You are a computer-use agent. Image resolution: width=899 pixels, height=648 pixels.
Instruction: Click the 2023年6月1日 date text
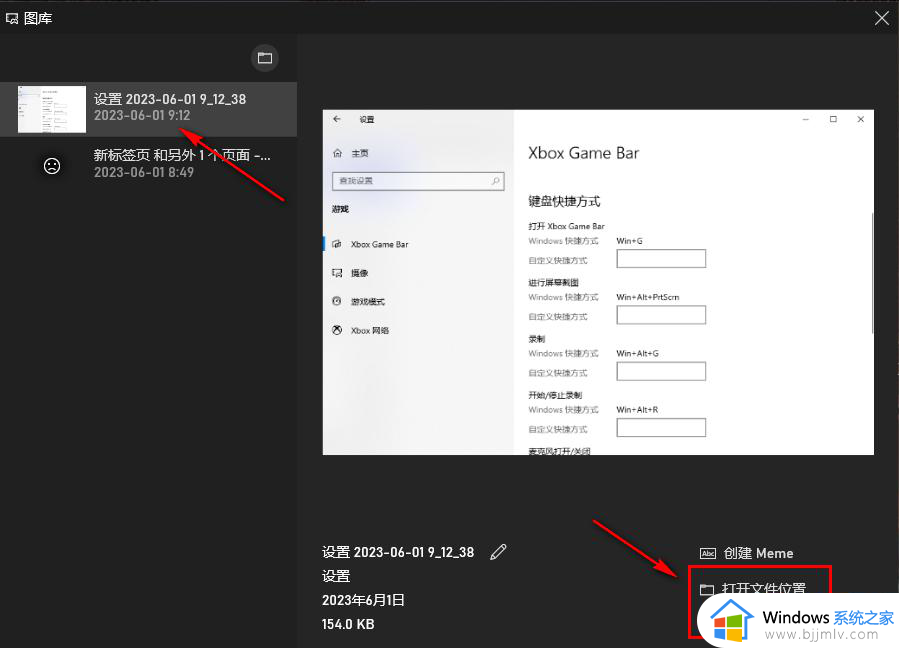(x=363, y=600)
